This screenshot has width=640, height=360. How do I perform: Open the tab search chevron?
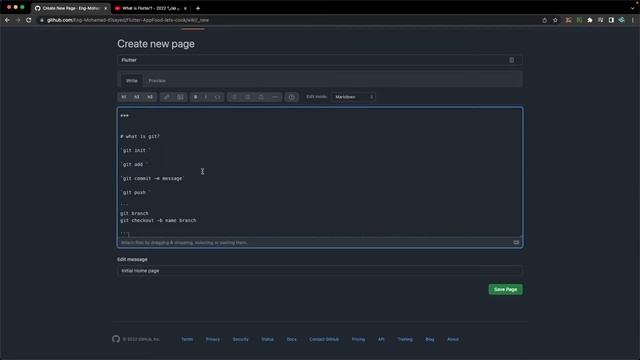[632, 8]
